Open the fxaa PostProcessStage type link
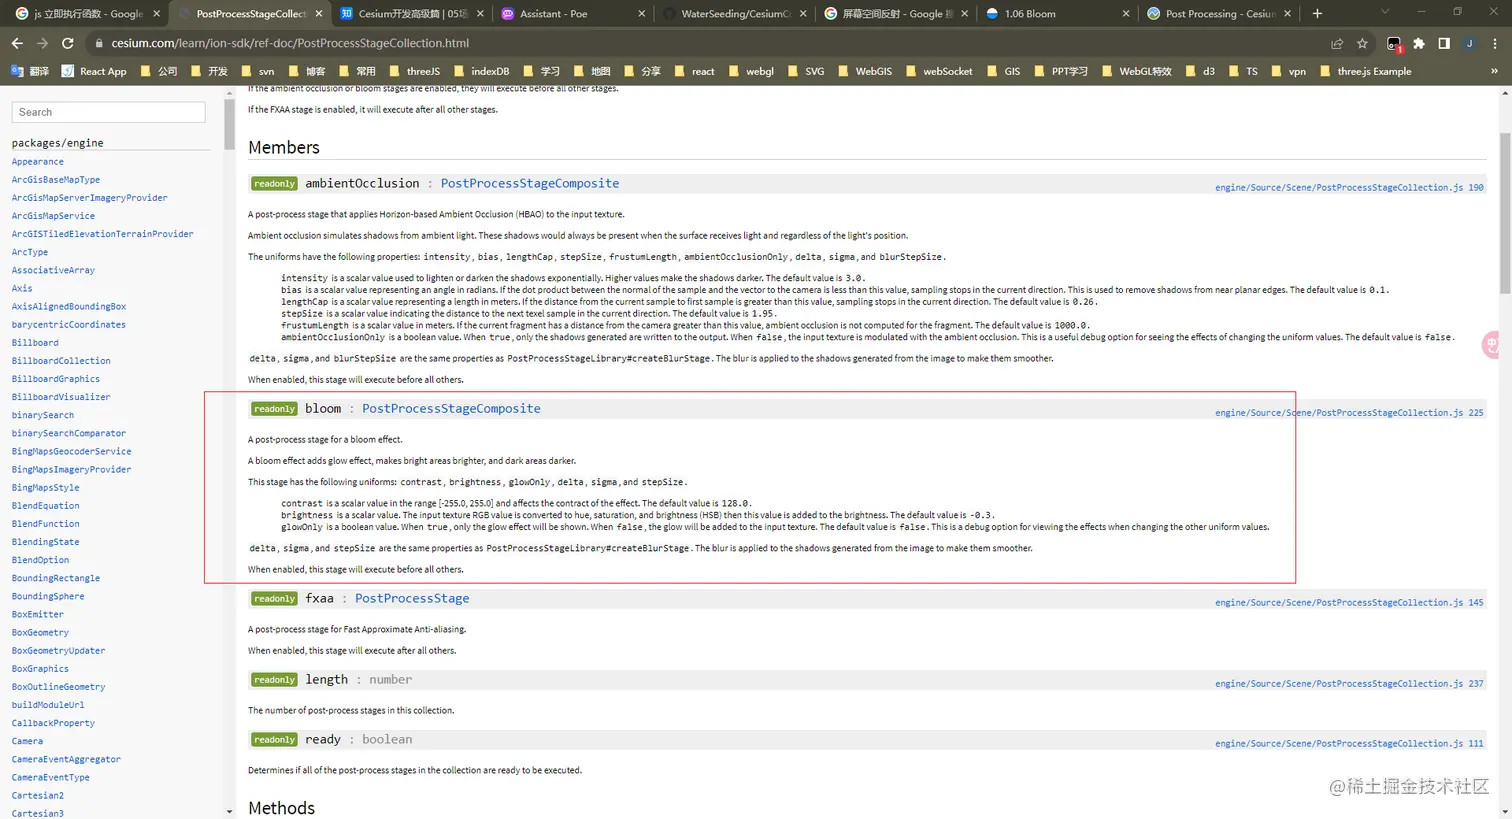 pyautogui.click(x=412, y=598)
